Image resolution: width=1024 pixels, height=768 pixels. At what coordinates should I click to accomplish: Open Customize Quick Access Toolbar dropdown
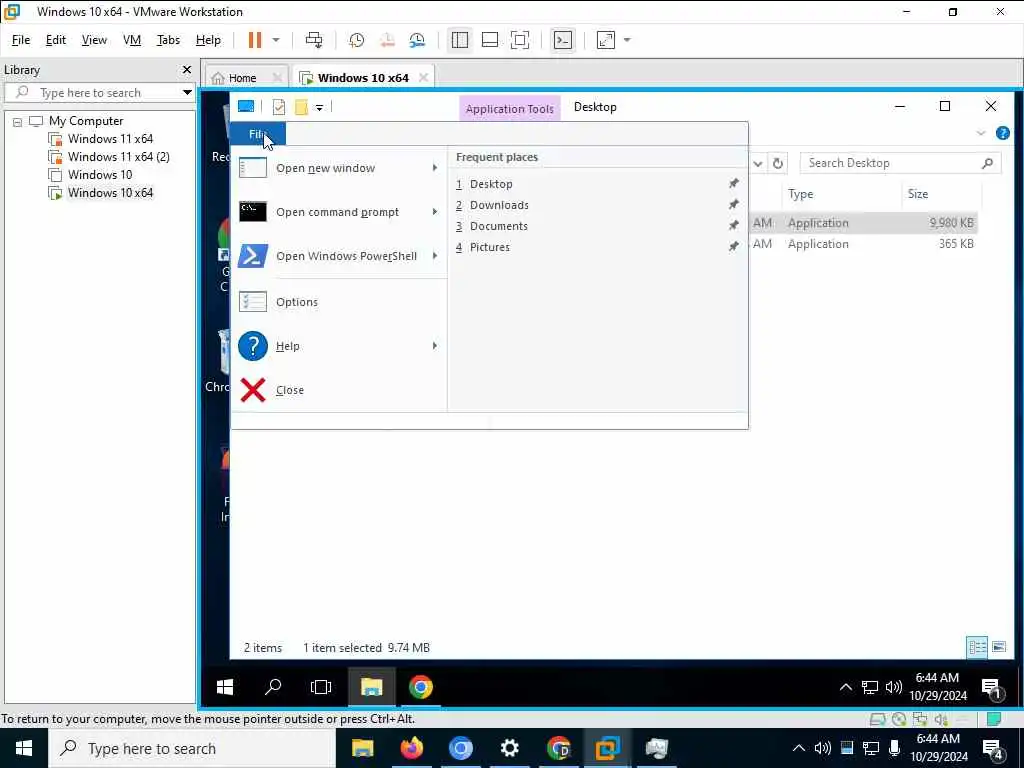(x=319, y=107)
